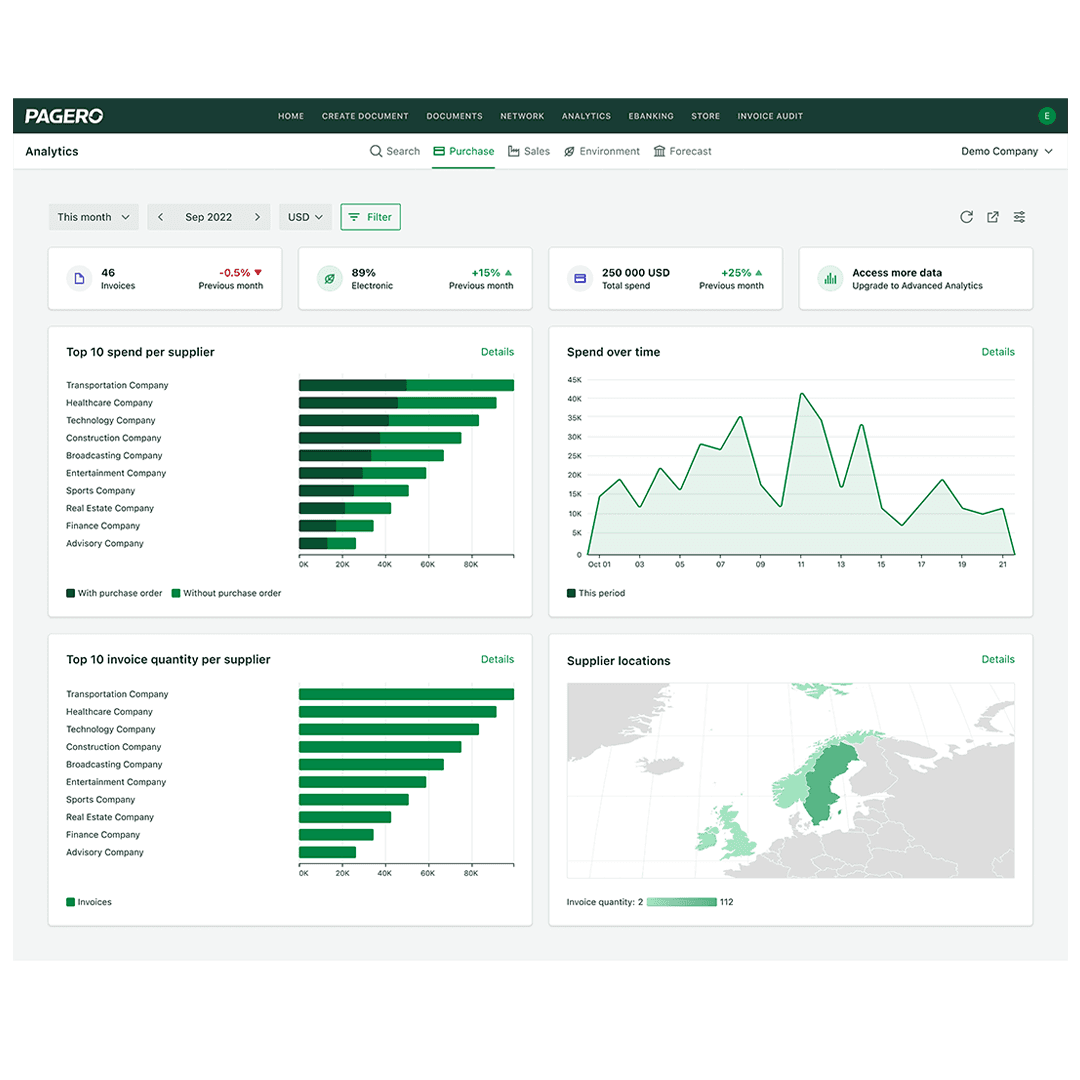Click Finance Company in invoice quantity list
The height and width of the screenshot is (1080, 1080).
click(x=103, y=835)
